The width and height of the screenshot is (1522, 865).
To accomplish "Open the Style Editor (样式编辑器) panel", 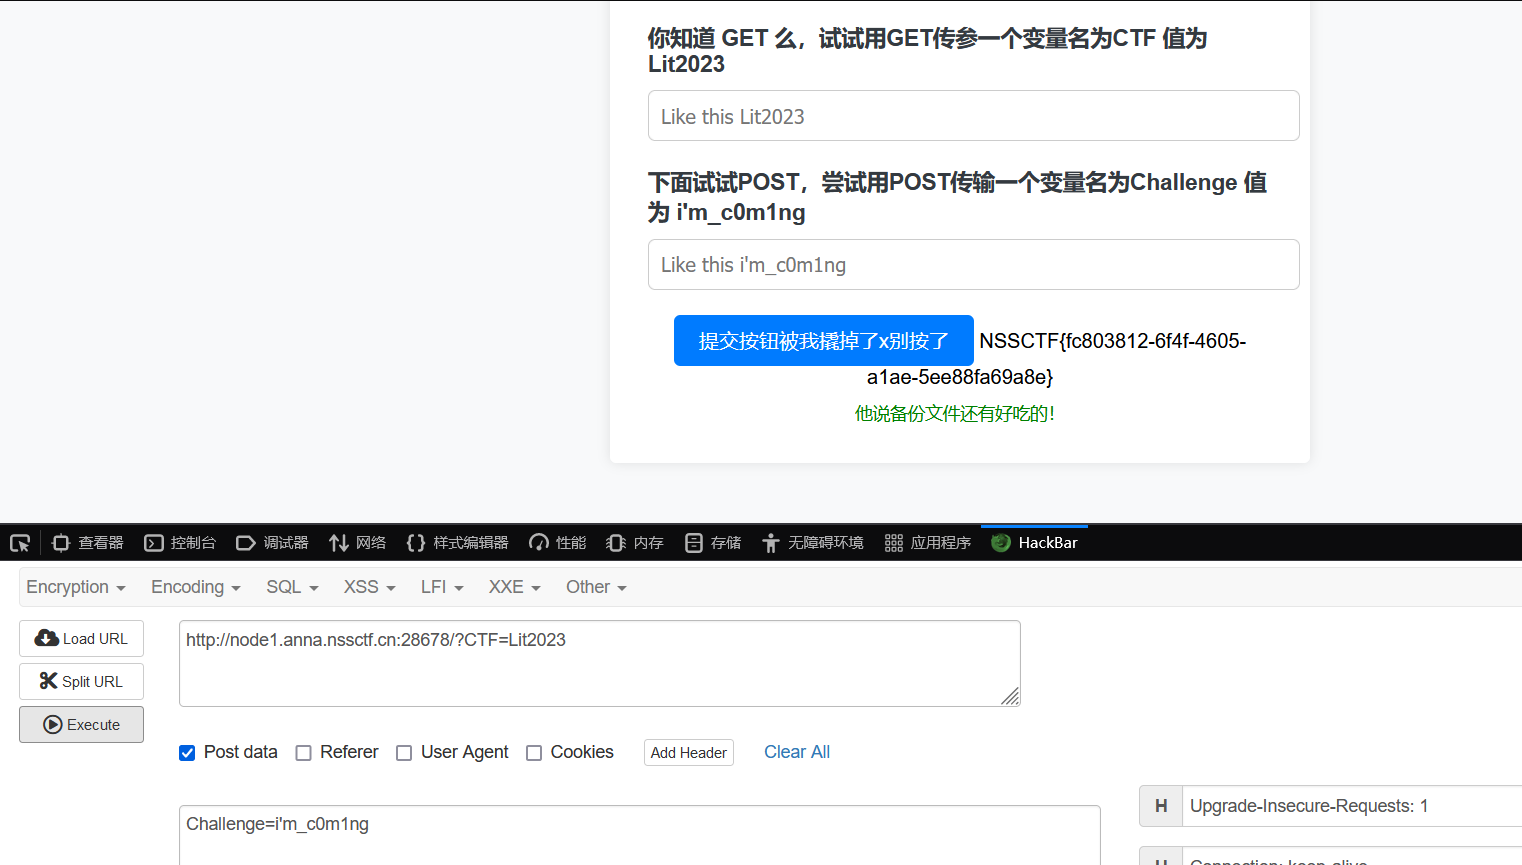I will [x=458, y=543].
